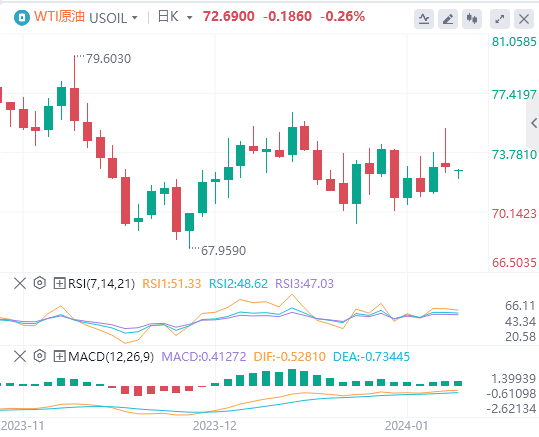Click the RSI3:47.03 value

[x=305, y=284]
